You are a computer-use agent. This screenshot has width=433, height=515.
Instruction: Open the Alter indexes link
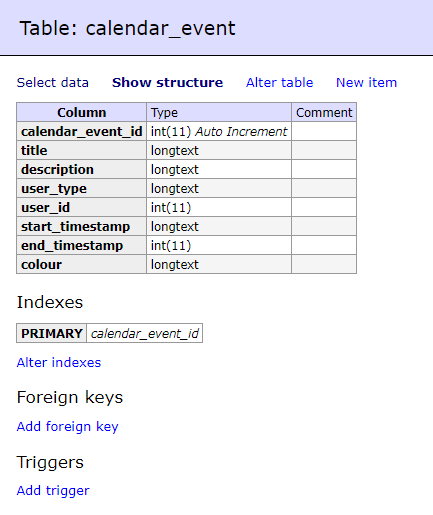point(59,363)
